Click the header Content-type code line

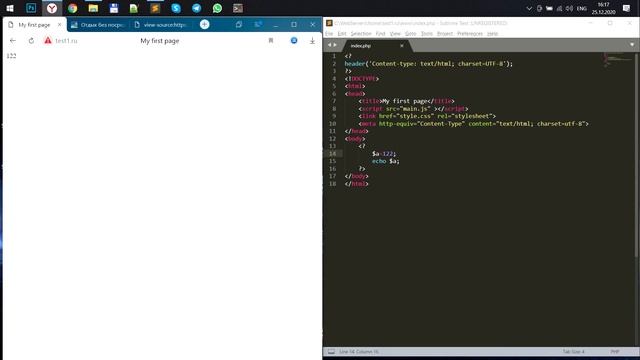[429, 64]
